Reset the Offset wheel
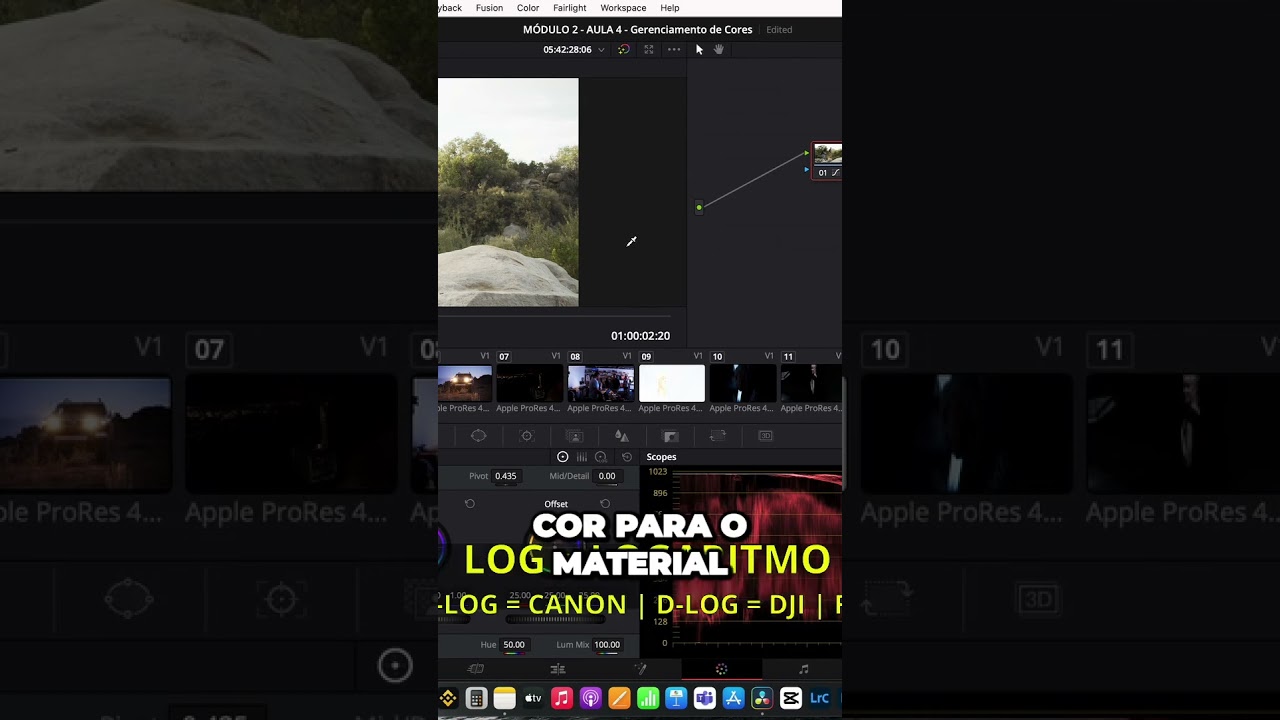 pos(605,504)
